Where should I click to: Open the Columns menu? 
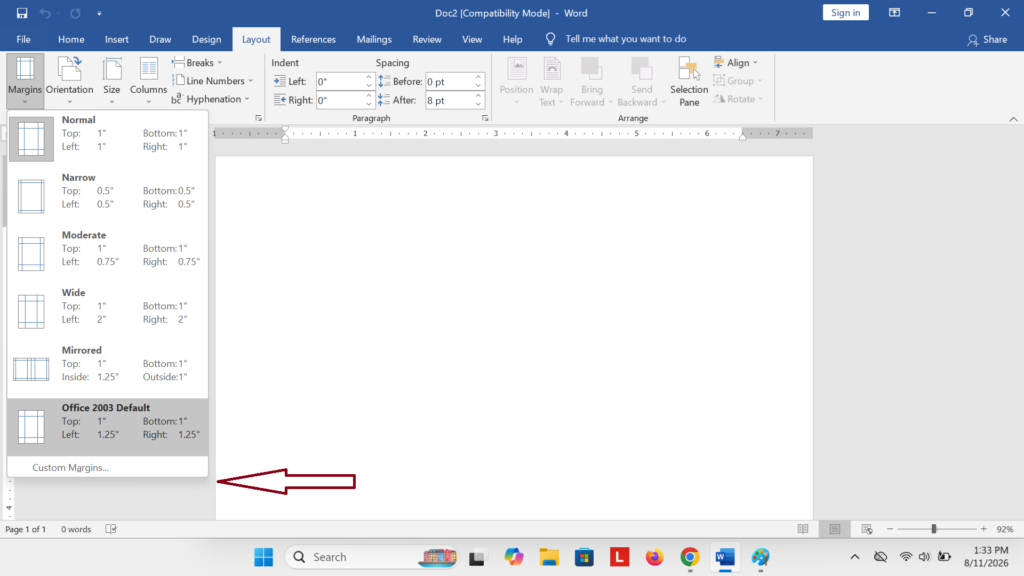point(148,81)
